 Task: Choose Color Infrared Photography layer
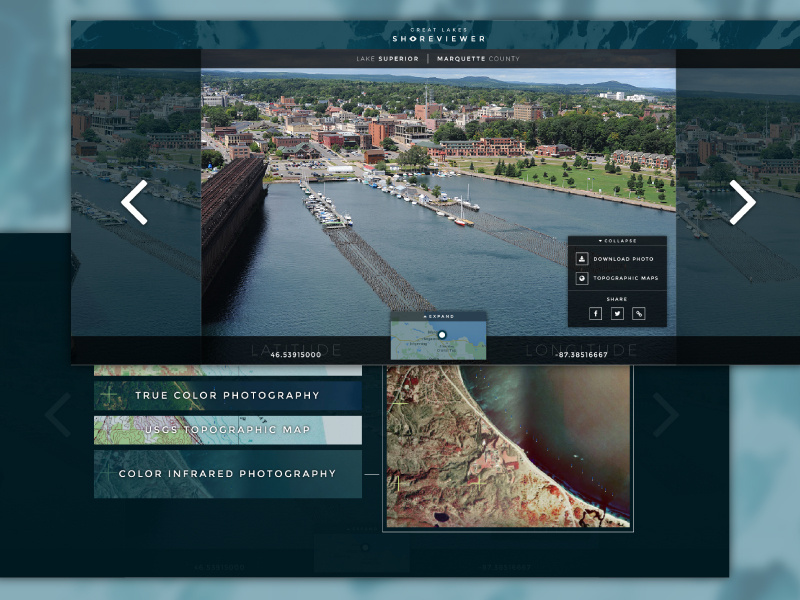[228, 473]
